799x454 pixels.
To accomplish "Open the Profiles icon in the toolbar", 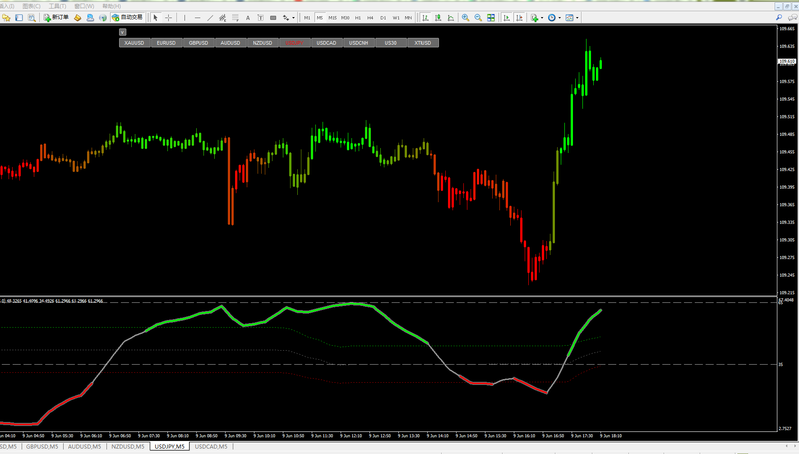I will click(19, 18).
